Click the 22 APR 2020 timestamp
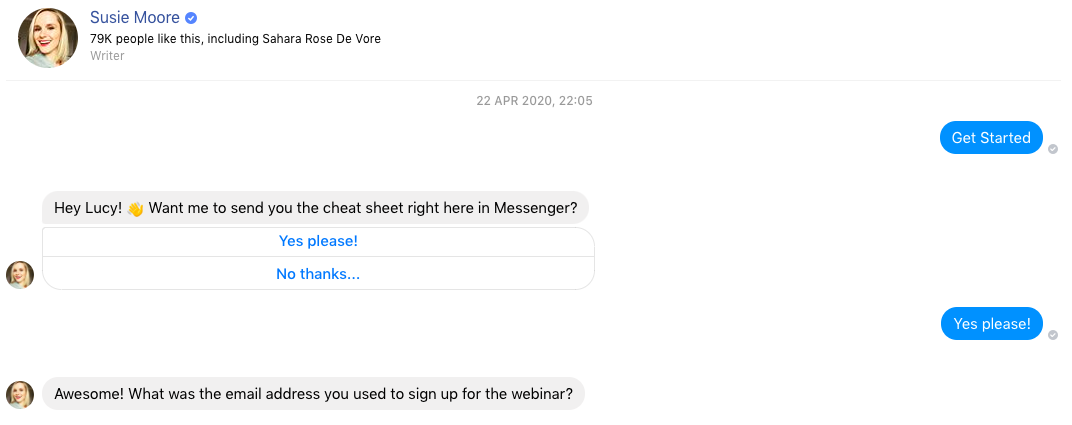 coord(535,101)
